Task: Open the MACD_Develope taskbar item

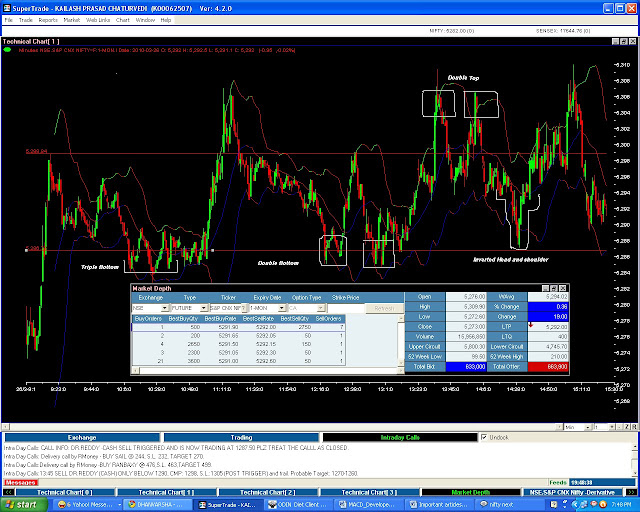Action: pos(370,505)
